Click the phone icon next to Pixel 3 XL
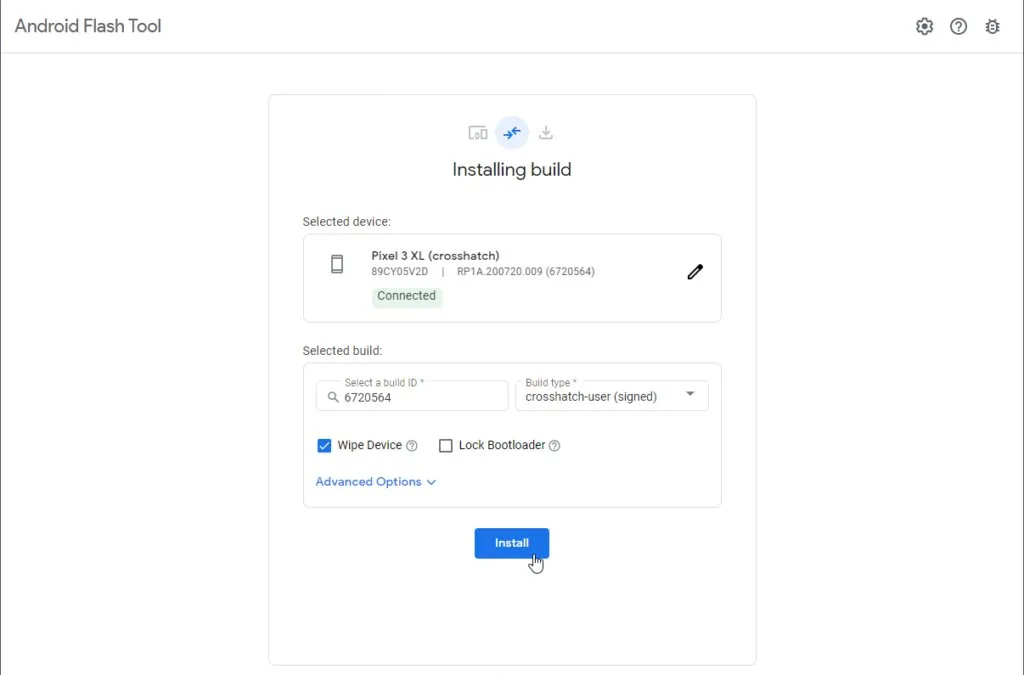The image size is (1024, 675). coord(336,263)
